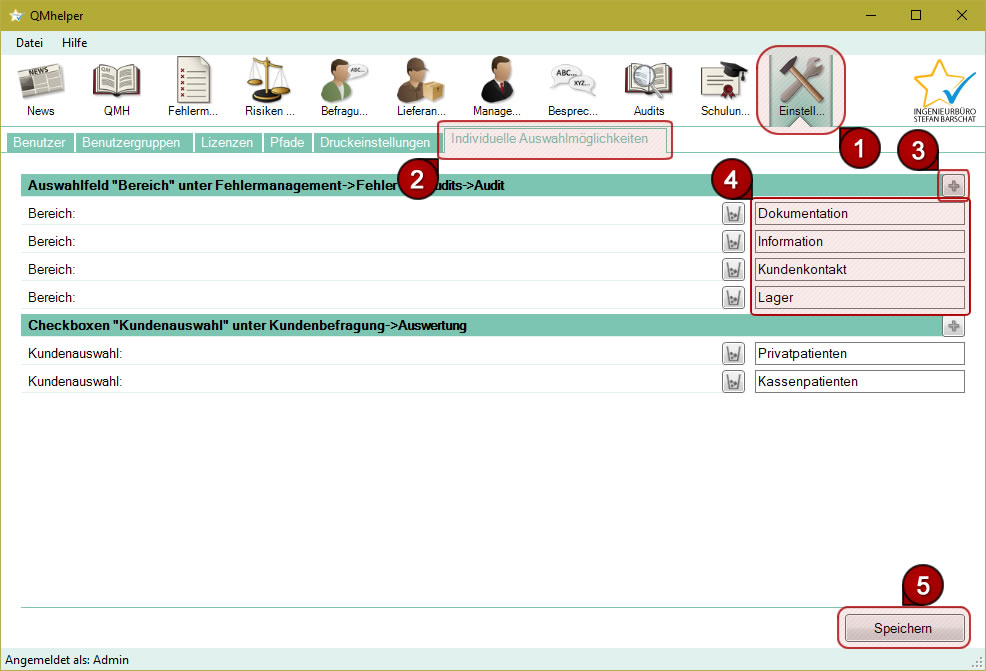Image resolution: width=986 pixels, height=671 pixels.
Task: Delete the Dokumentation entry with trash icon
Action: (x=733, y=214)
